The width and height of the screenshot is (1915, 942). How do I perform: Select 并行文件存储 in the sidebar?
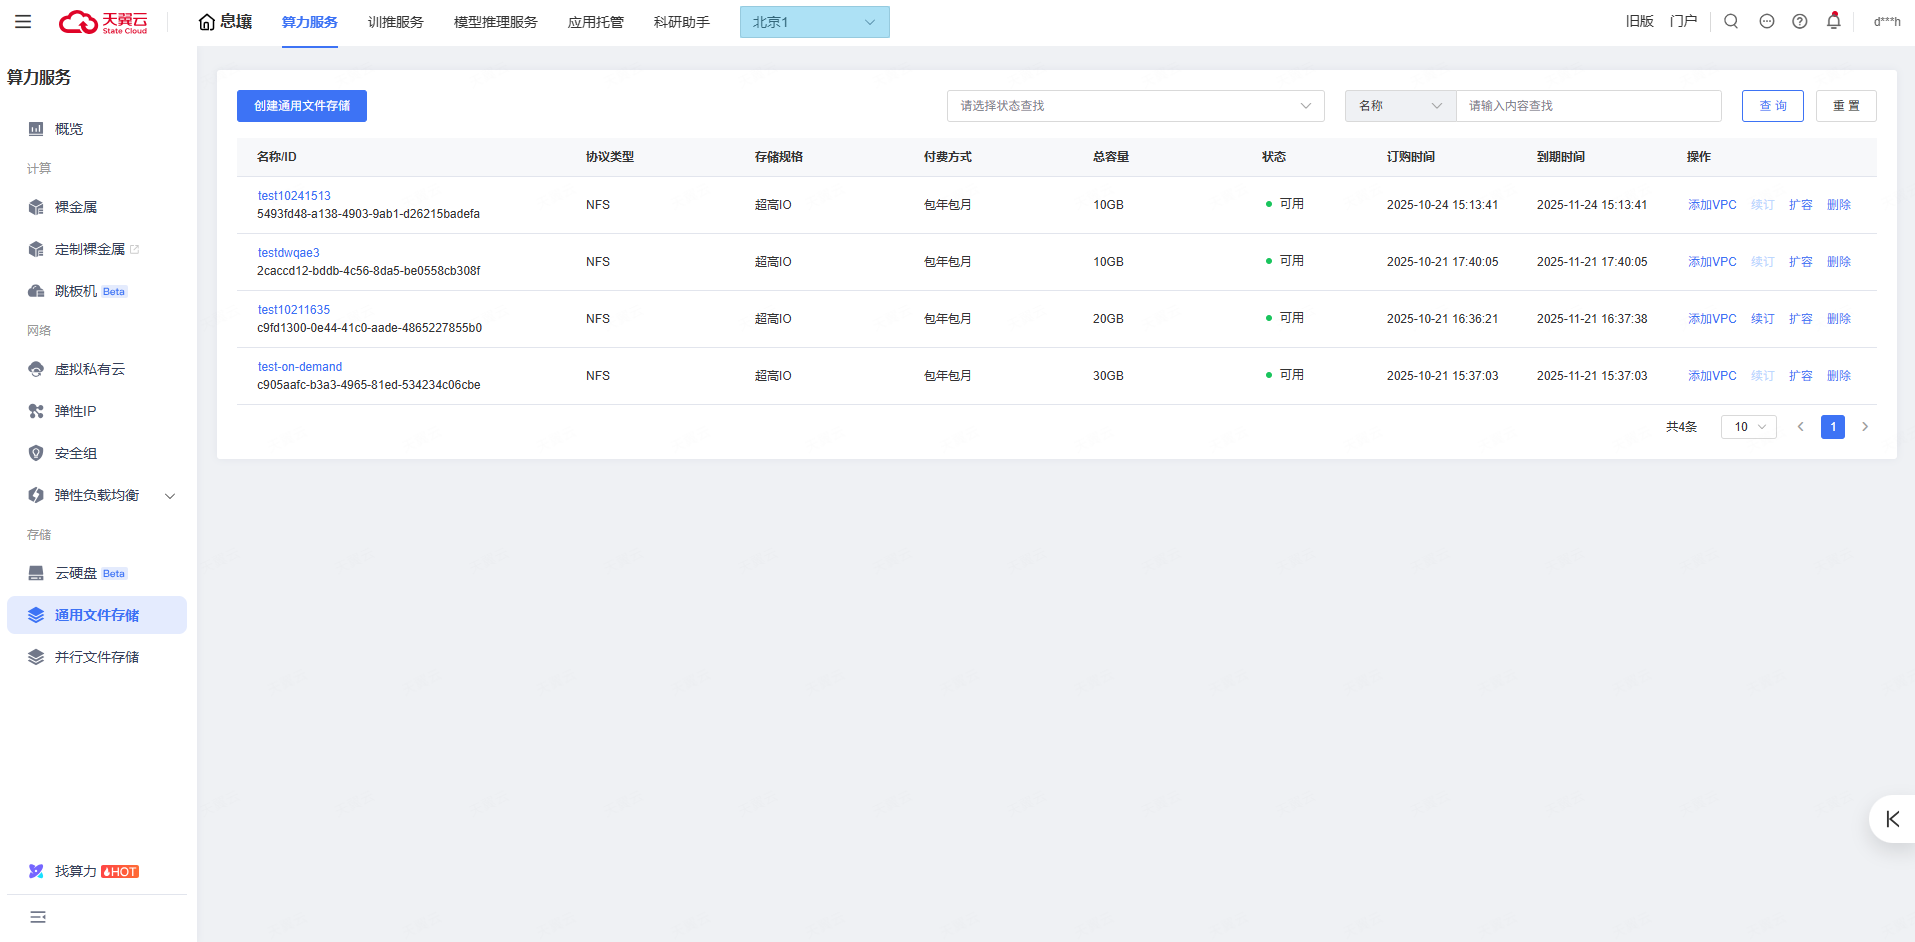tap(97, 657)
